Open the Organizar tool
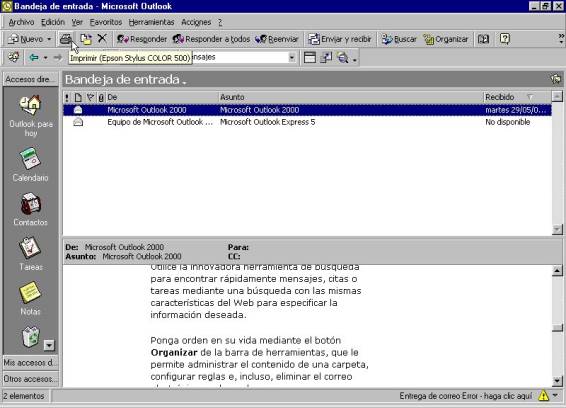Image resolution: width=566 pixels, height=408 pixels. point(446,39)
